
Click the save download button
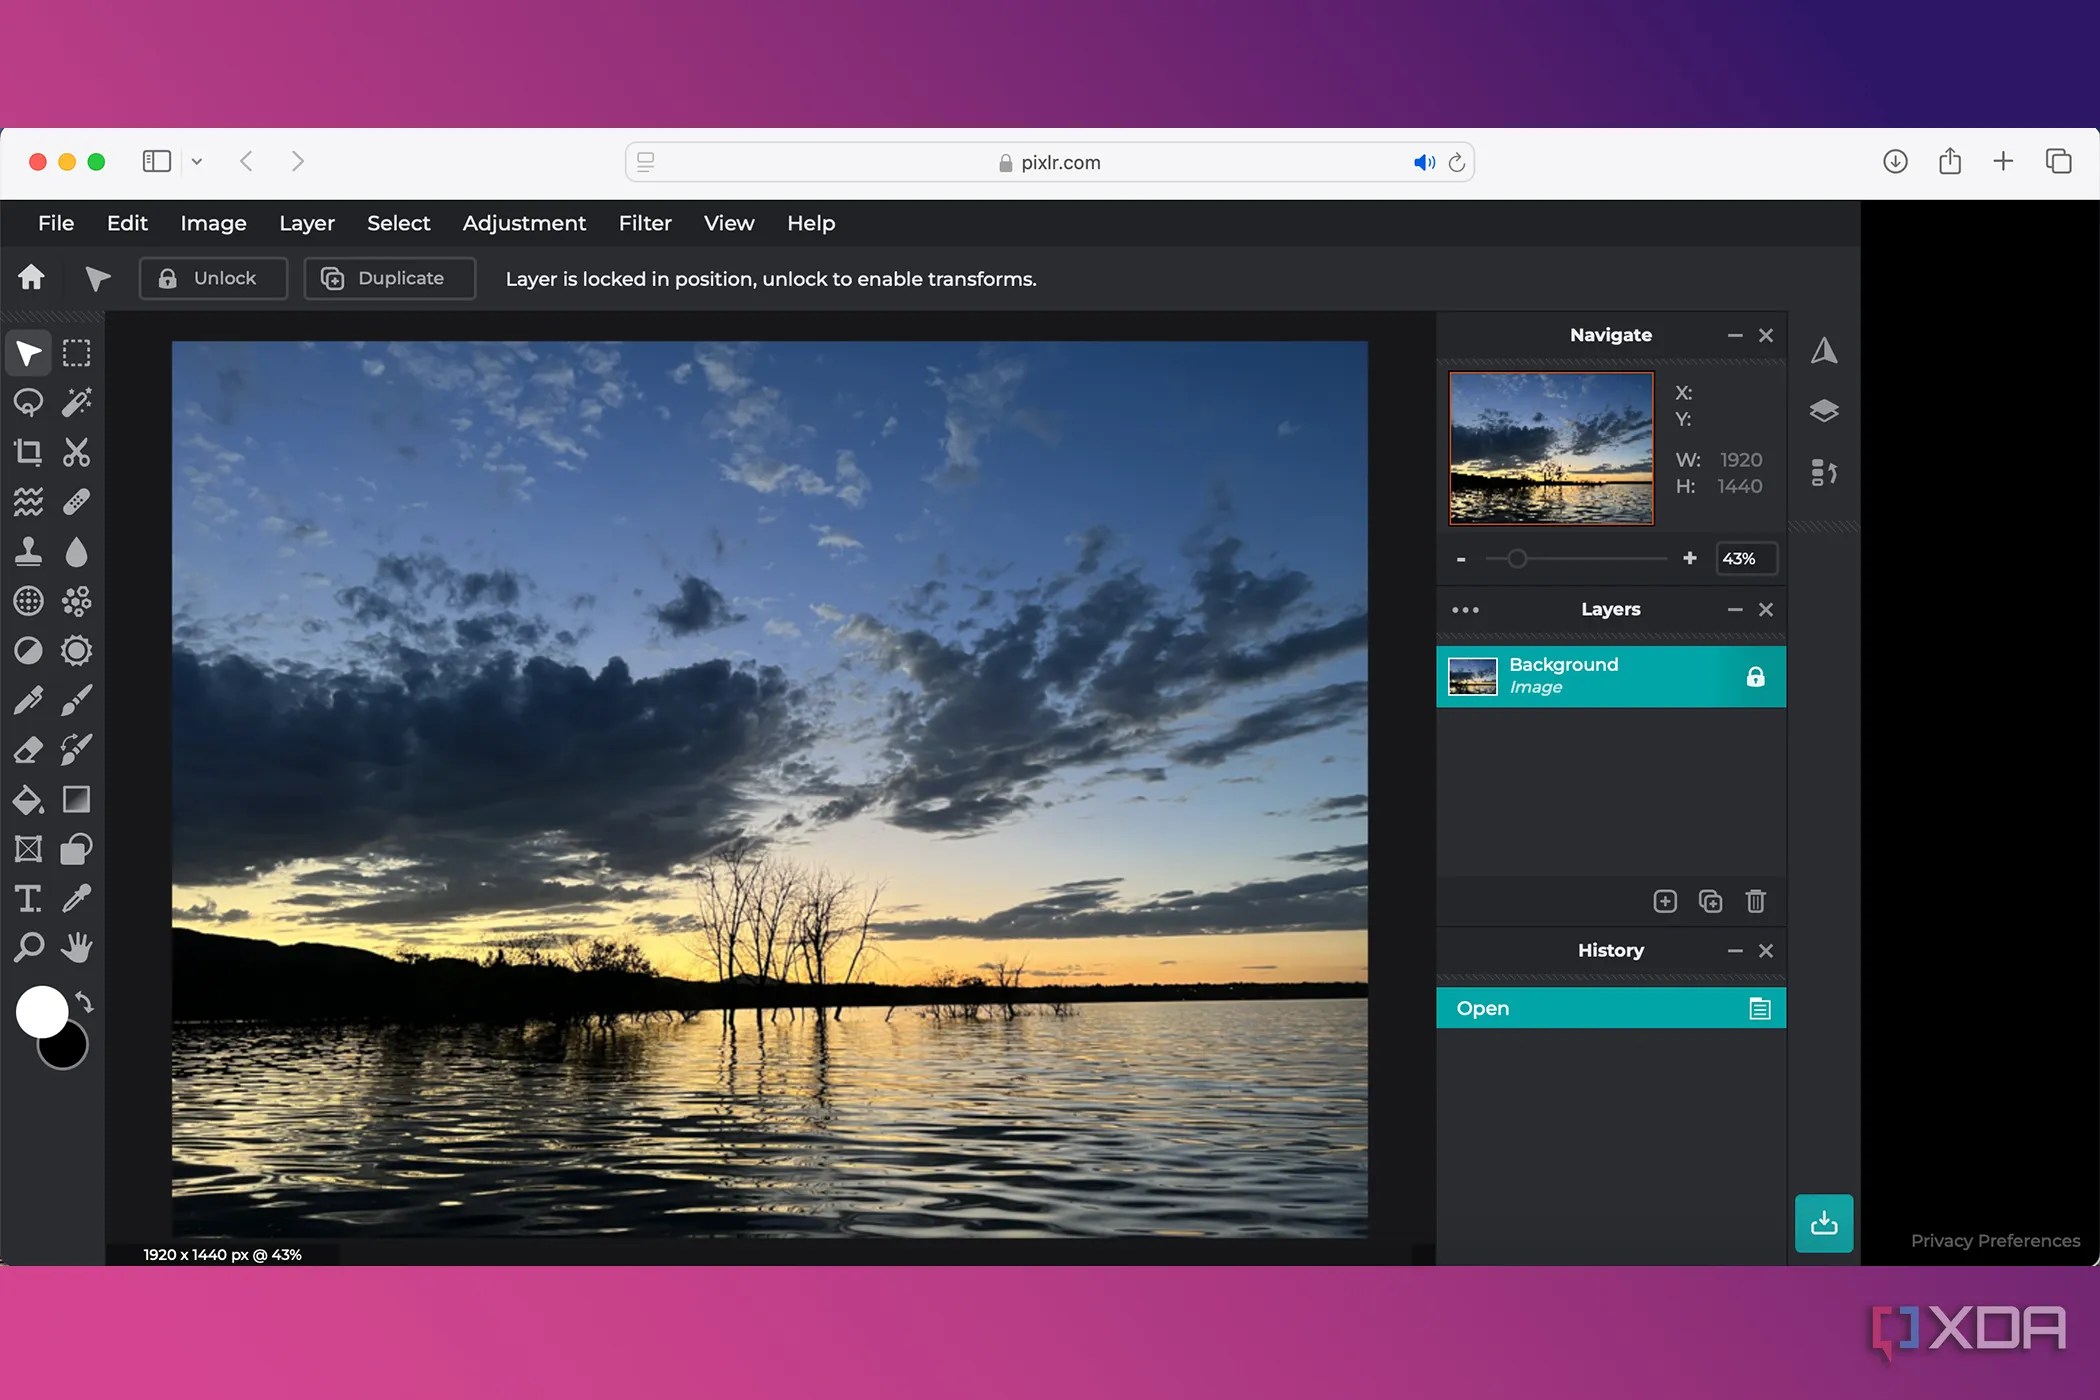(1824, 1223)
